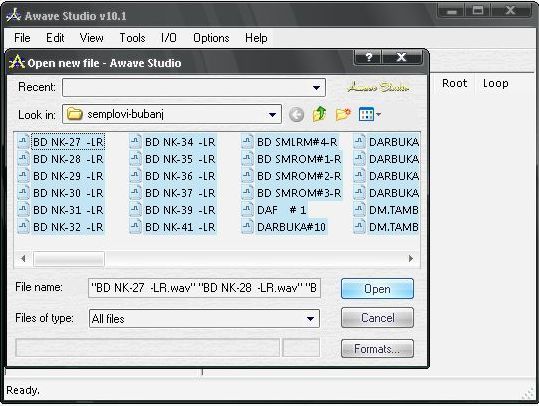Open the View menu
This screenshot has height=406, width=539.
pos(91,38)
